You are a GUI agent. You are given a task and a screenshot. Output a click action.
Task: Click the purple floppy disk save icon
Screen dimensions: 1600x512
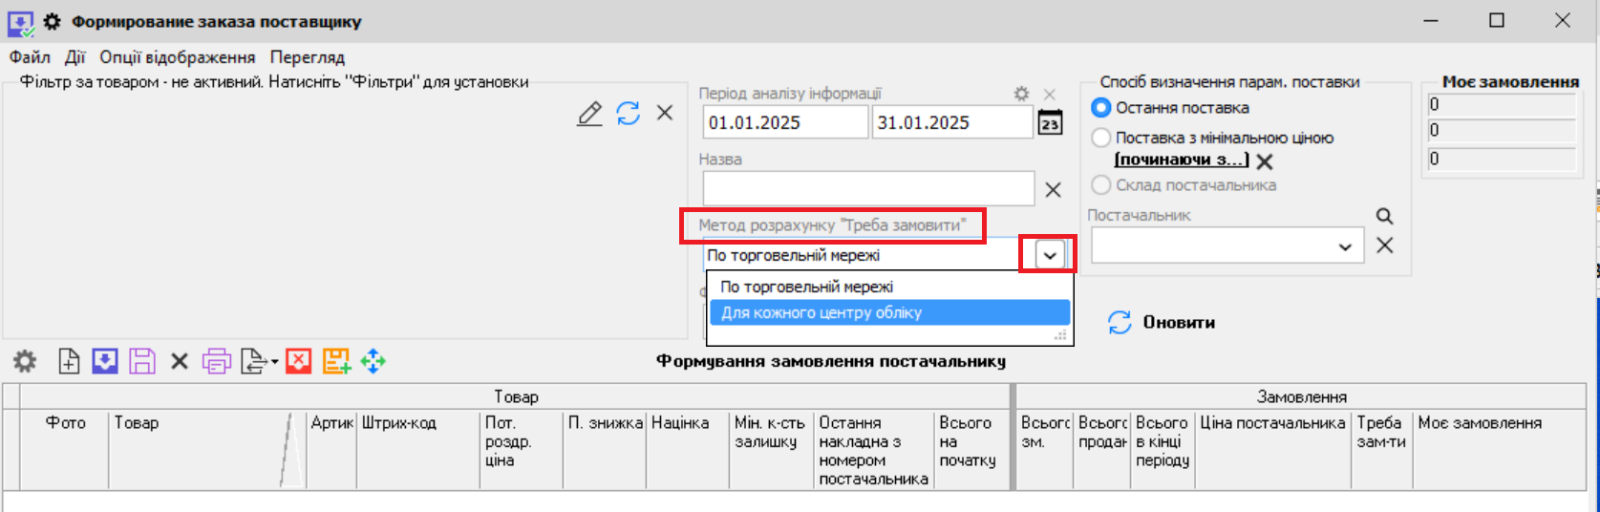pos(142,361)
